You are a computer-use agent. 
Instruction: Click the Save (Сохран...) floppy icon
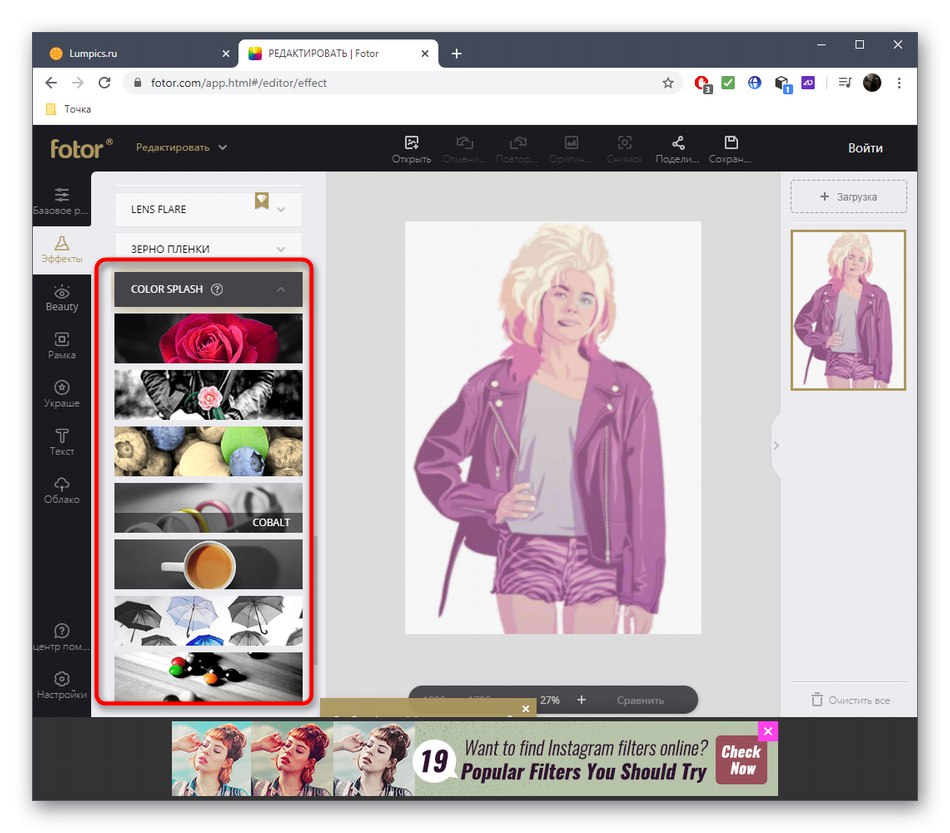click(730, 148)
